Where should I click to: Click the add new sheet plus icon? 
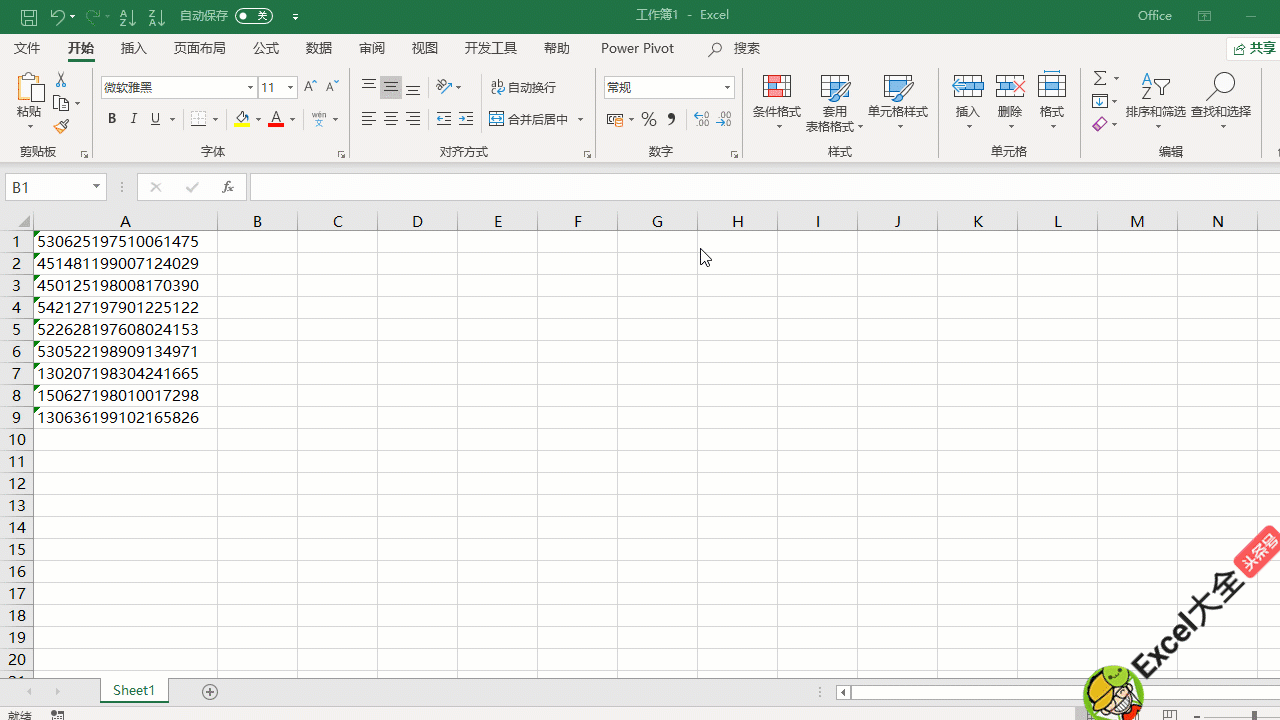coord(210,692)
